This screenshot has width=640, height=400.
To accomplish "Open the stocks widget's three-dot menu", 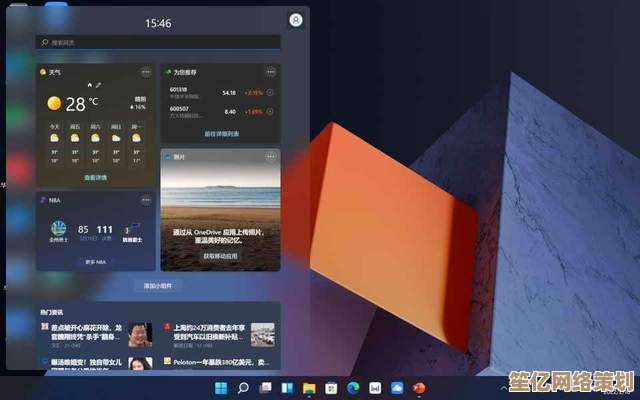I will pos(270,72).
